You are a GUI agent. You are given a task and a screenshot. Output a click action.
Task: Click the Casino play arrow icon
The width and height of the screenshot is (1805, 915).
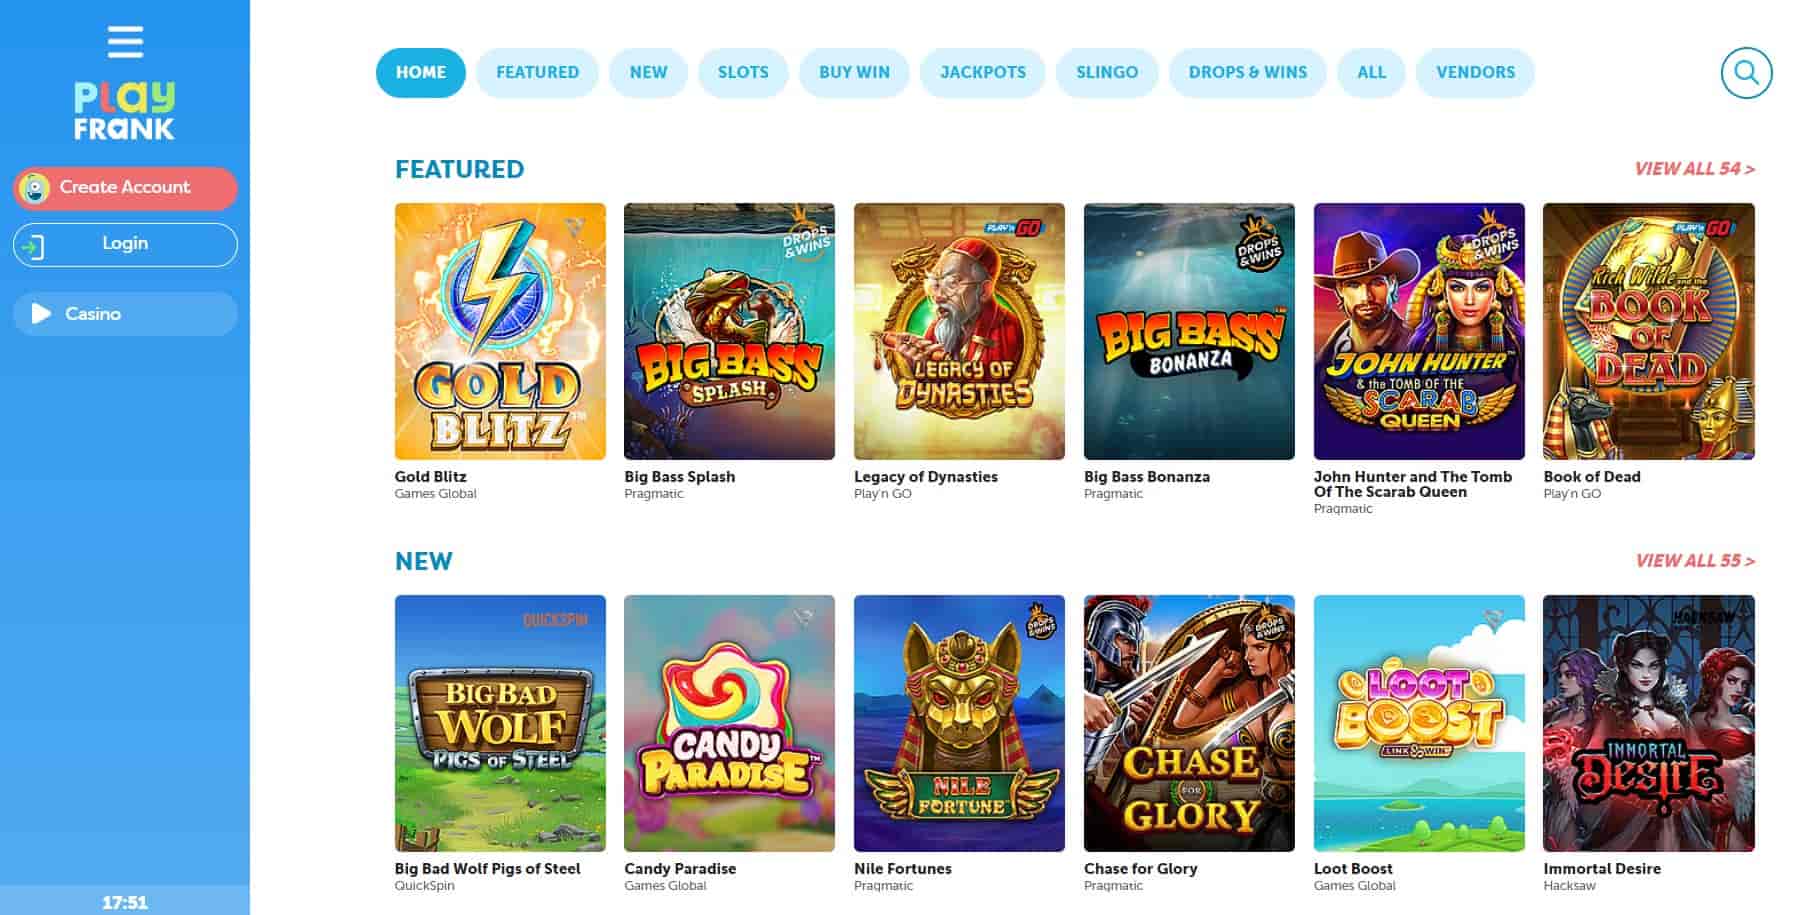(41, 314)
